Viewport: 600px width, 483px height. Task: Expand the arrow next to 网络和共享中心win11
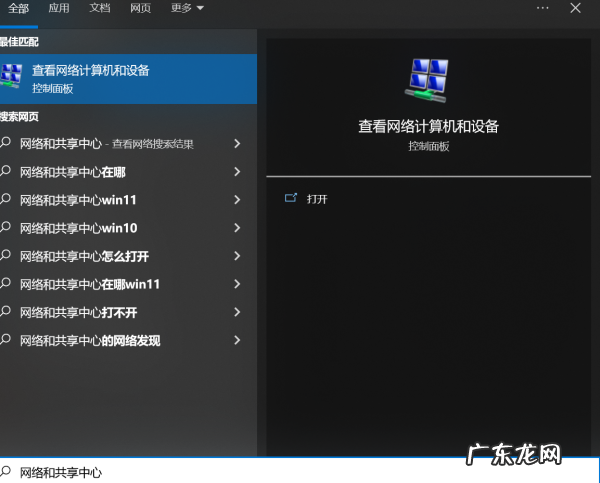click(x=237, y=200)
